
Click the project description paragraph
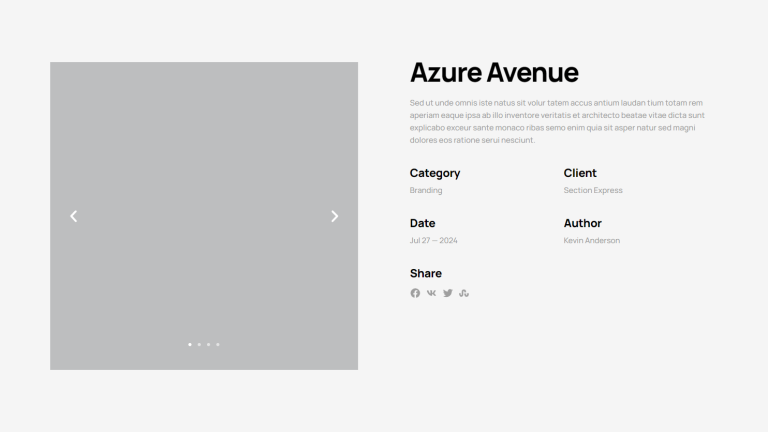[x=557, y=121]
